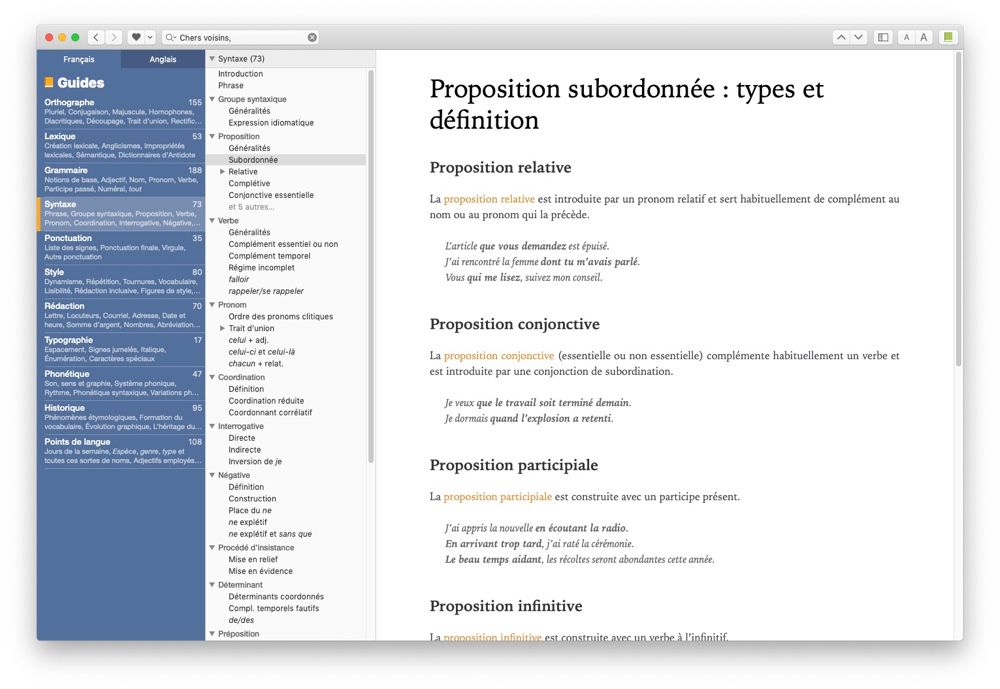Select the Complétive entry
The height and width of the screenshot is (689, 1000).
pyautogui.click(x=249, y=183)
